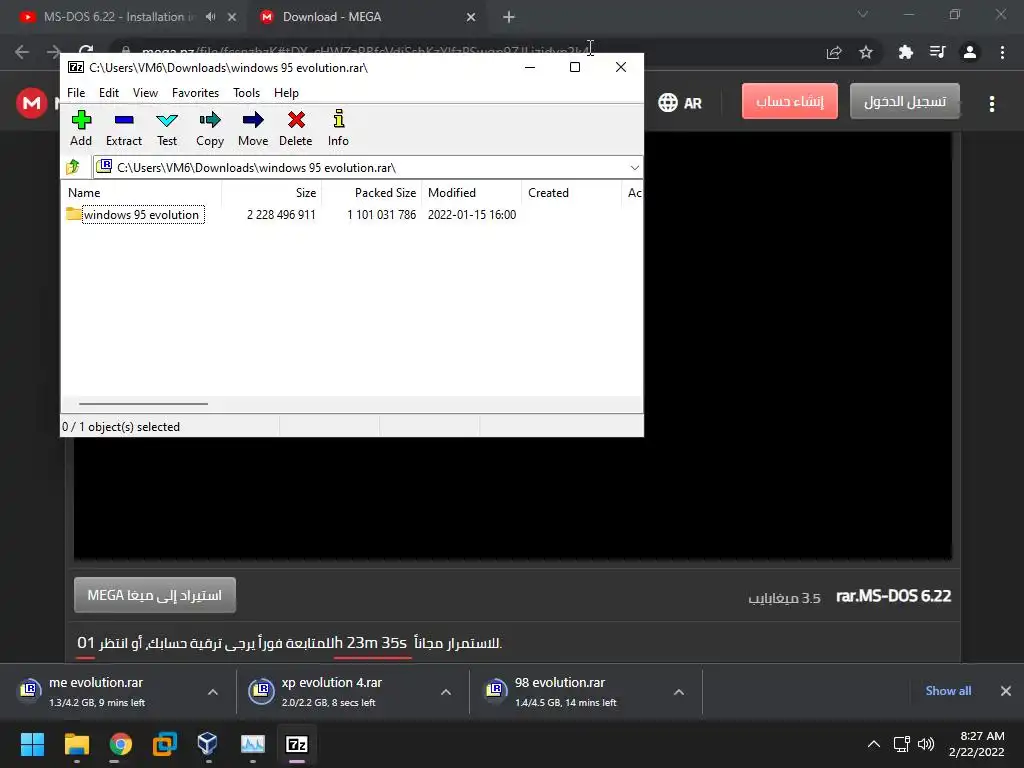Open the Tools menu in 7-Zip
The height and width of the screenshot is (768, 1024).
pyautogui.click(x=246, y=93)
